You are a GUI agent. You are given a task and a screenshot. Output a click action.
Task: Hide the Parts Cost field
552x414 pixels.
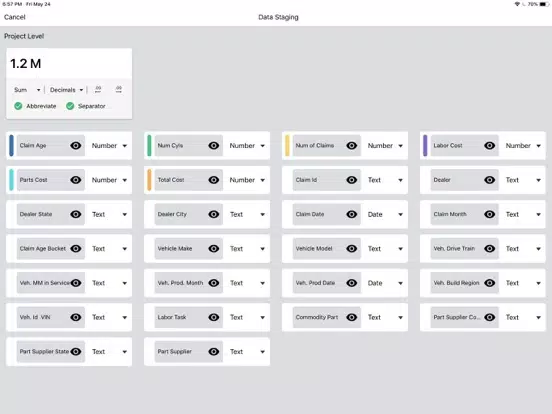pyautogui.click(x=76, y=180)
